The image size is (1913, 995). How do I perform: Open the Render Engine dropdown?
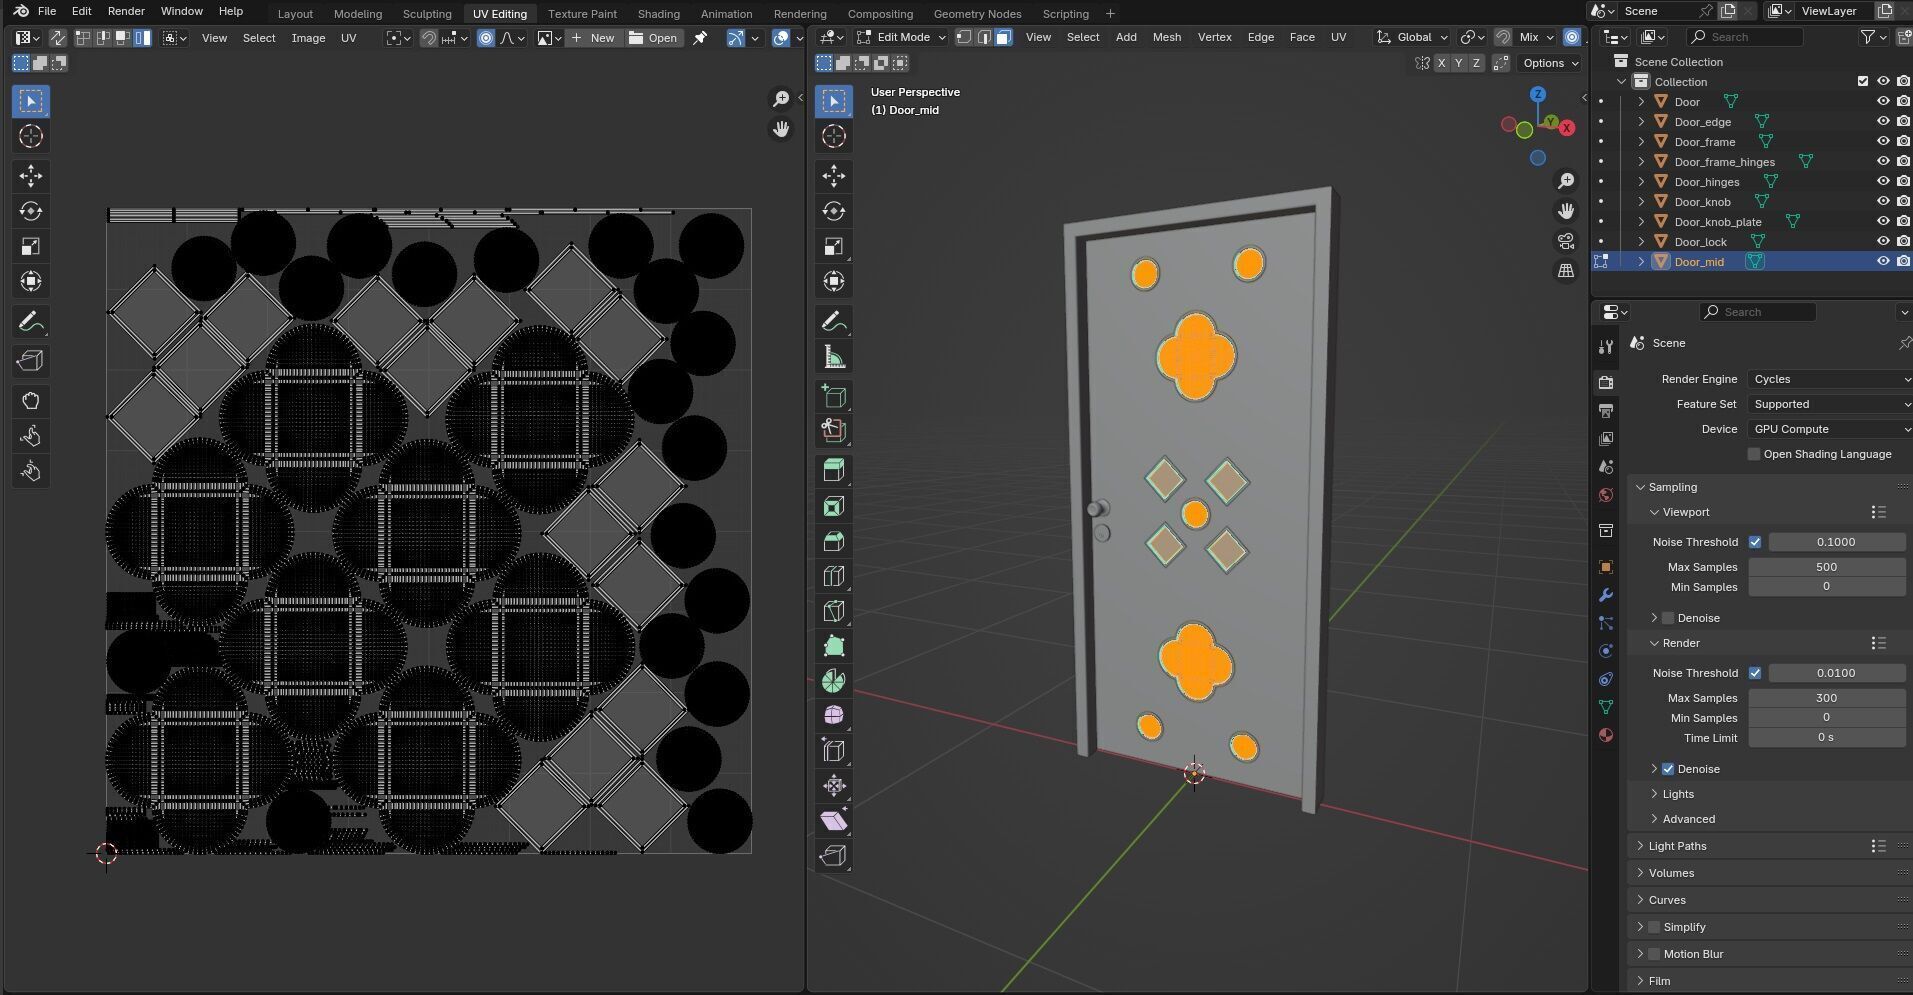point(1830,379)
